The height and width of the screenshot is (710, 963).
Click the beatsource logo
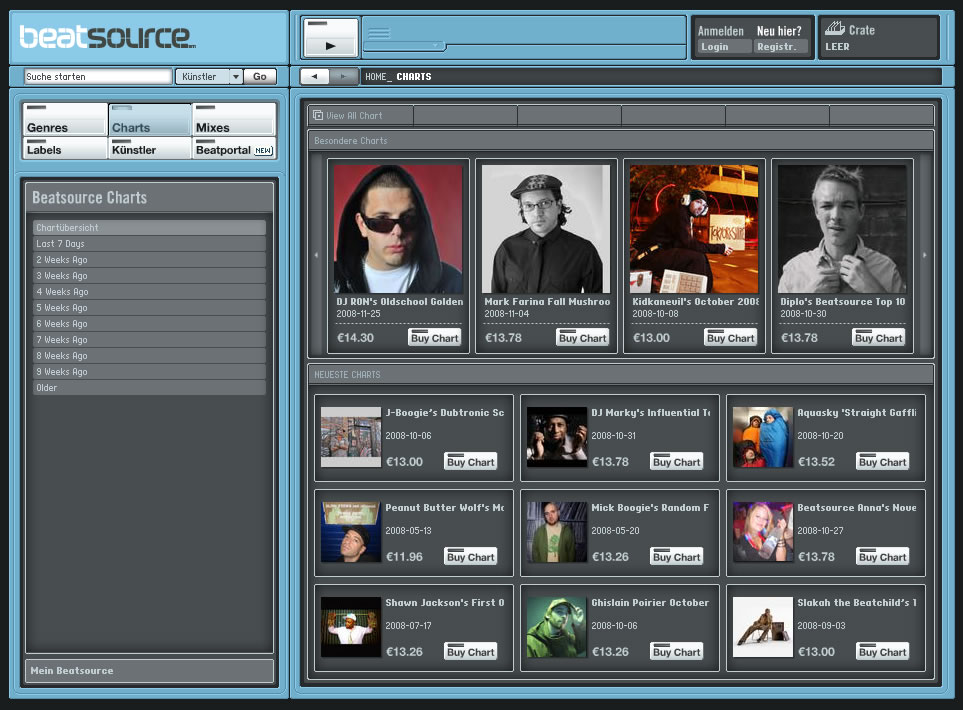[107, 37]
